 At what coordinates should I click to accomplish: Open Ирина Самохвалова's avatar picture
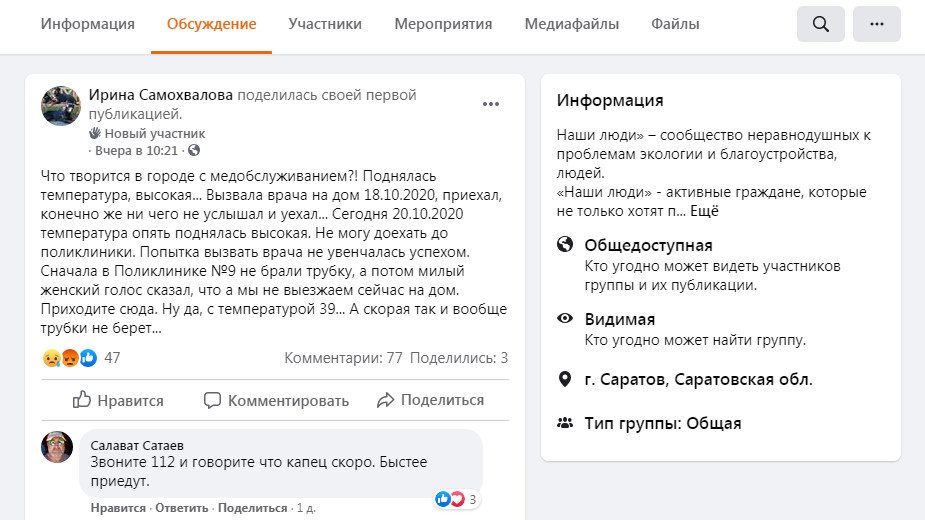click(x=61, y=106)
